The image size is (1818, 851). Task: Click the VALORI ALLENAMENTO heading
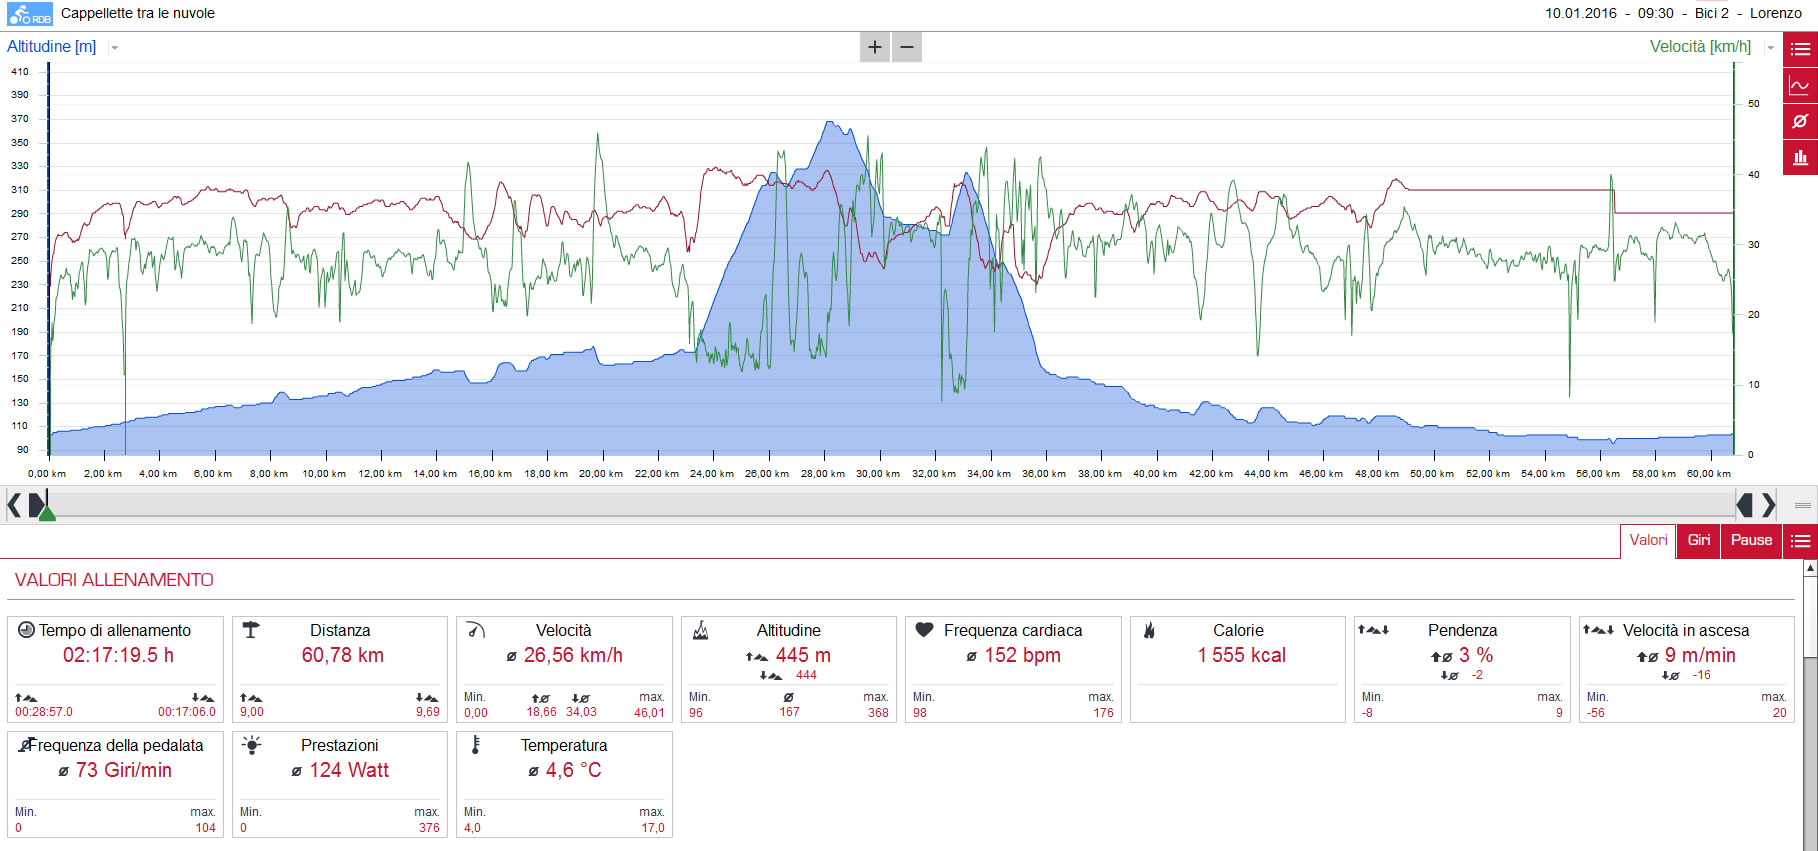click(x=114, y=580)
